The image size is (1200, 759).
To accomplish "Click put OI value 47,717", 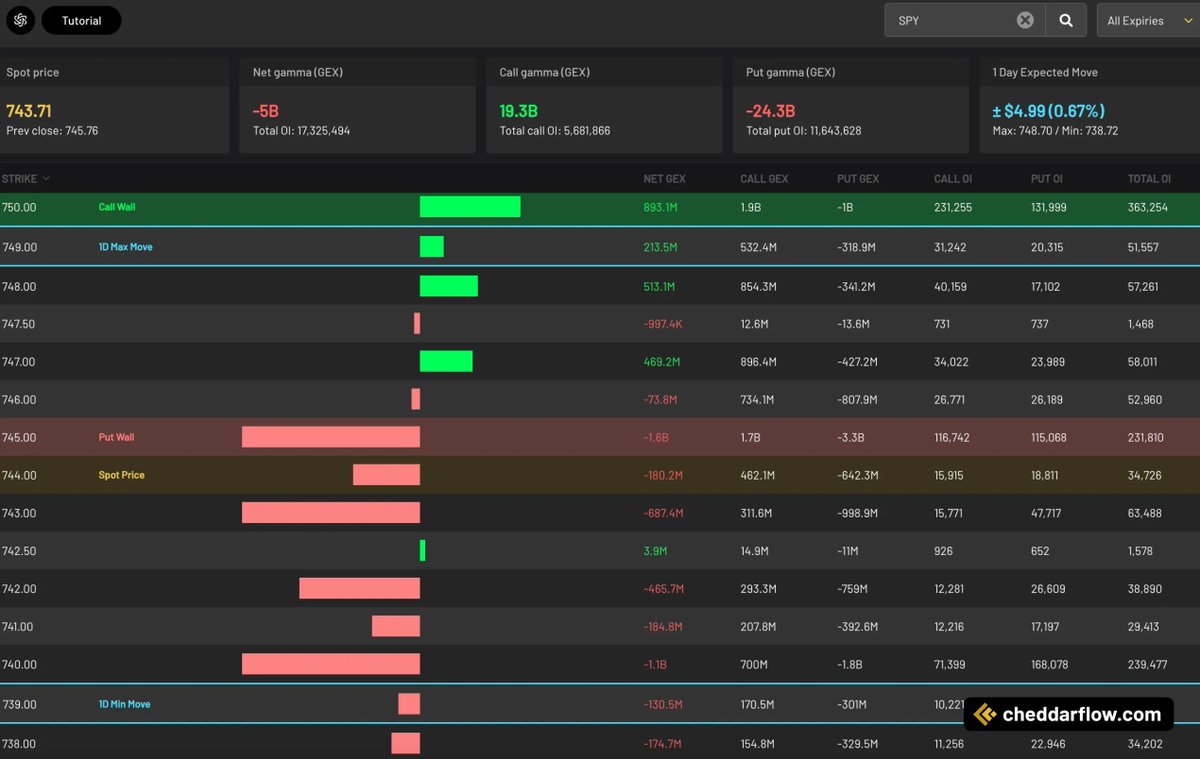I will [x=1047, y=513].
